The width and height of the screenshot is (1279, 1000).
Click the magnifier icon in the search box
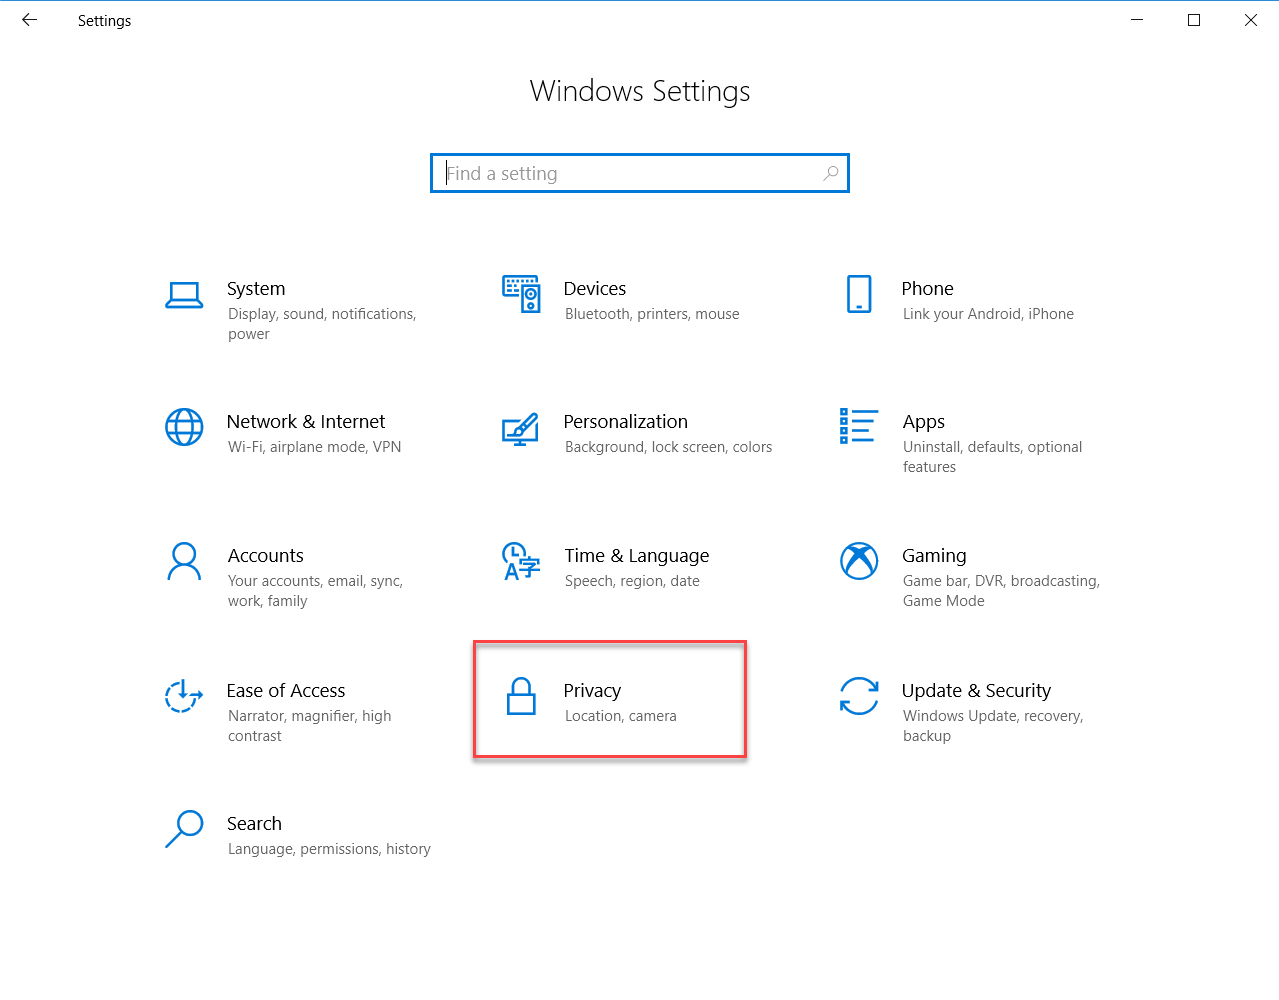pos(830,173)
